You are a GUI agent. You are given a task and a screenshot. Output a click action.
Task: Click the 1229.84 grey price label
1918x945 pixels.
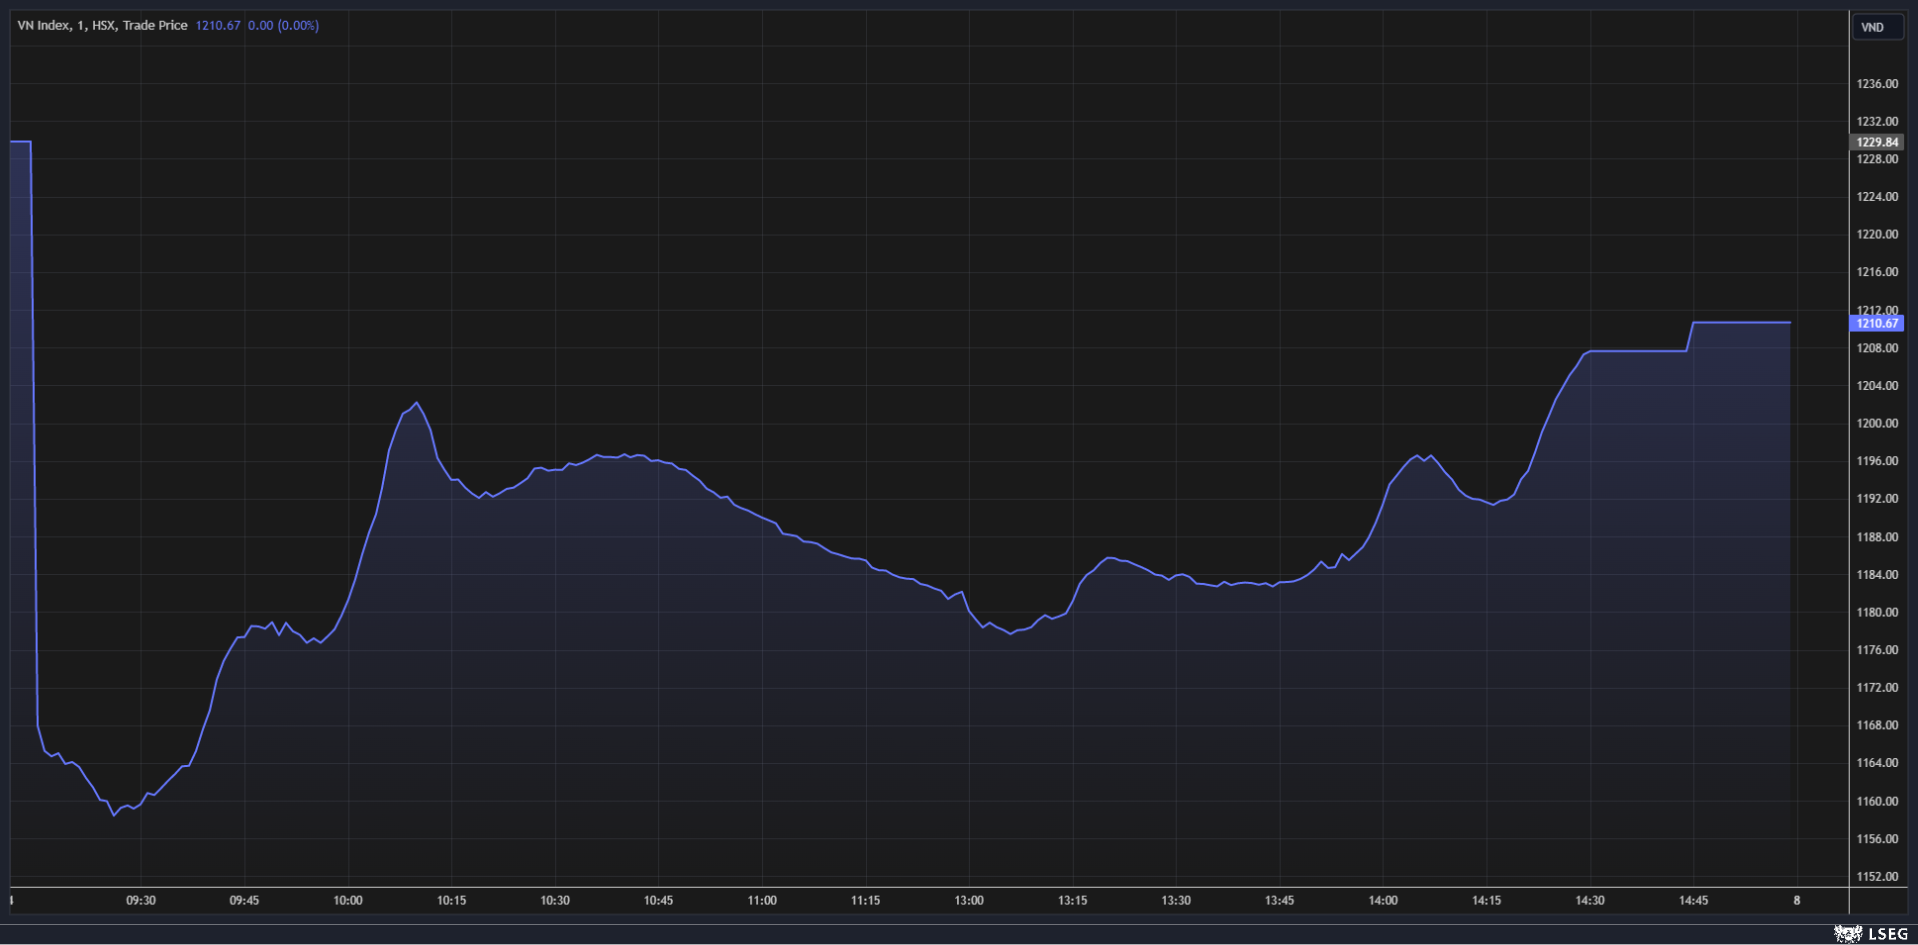[x=1877, y=142]
